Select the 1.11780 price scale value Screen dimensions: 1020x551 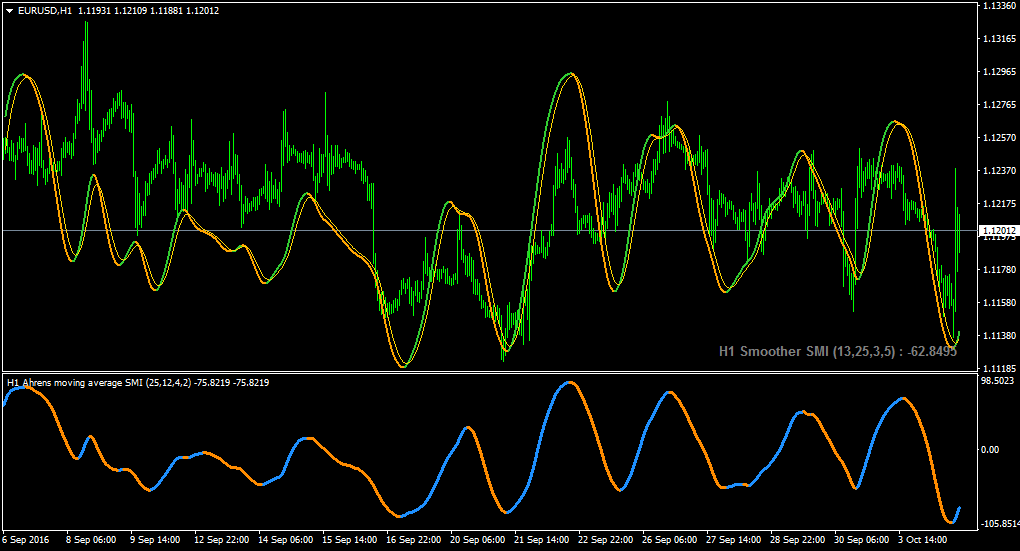click(999, 269)
